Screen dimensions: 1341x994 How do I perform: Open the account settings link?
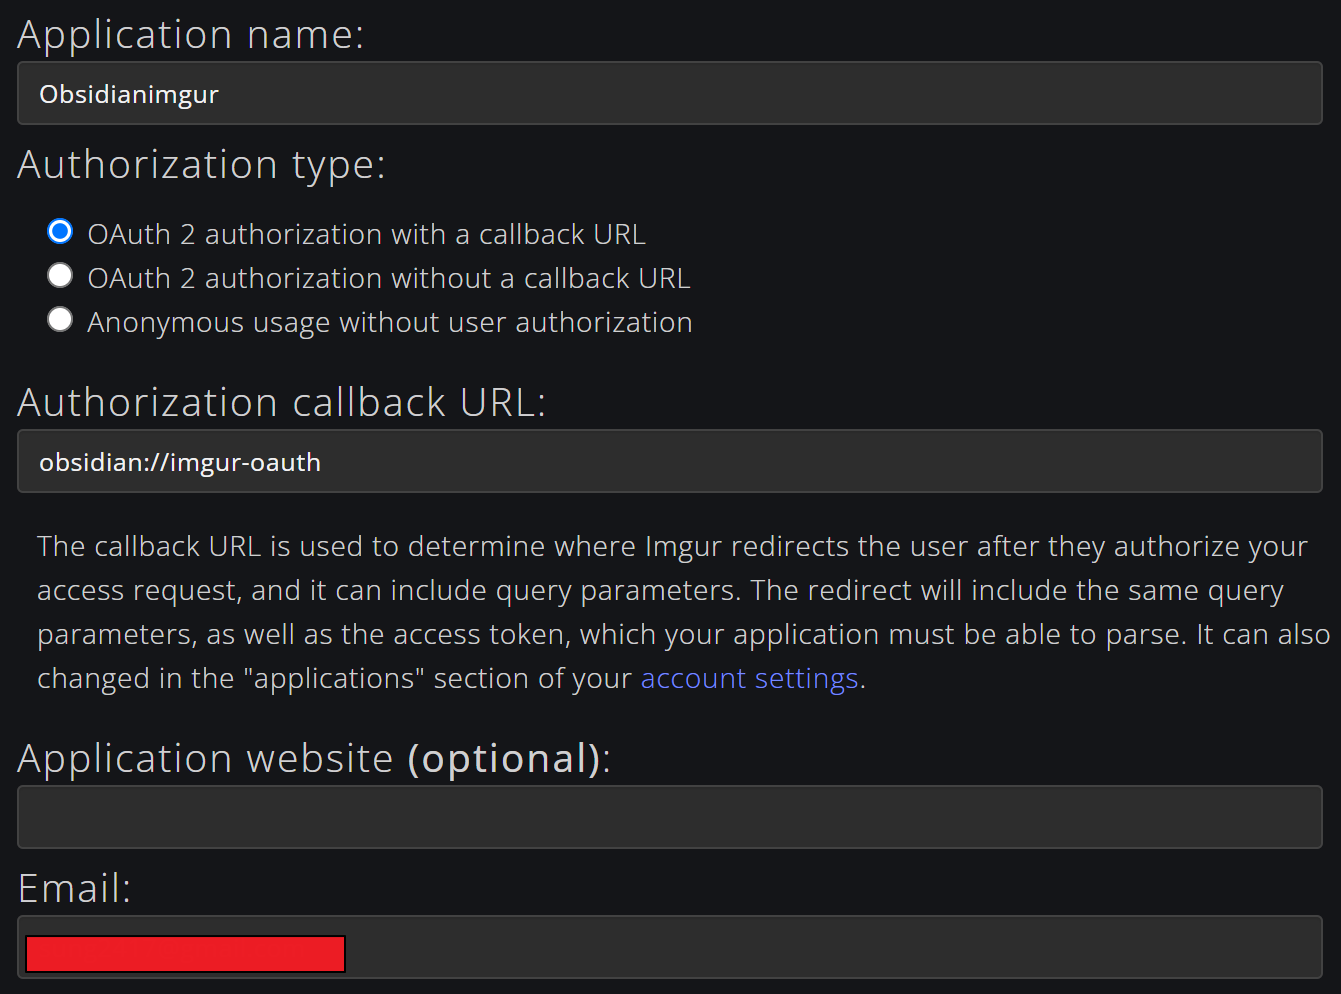(x=749, y=678)
